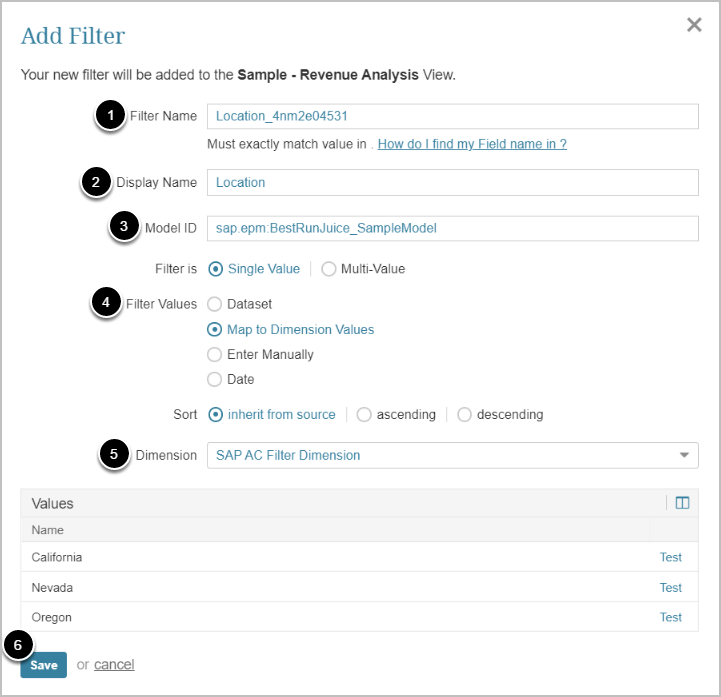Select the Date filter values option
The height and width of the screenshot is (697, 721).
coord(214,379)
